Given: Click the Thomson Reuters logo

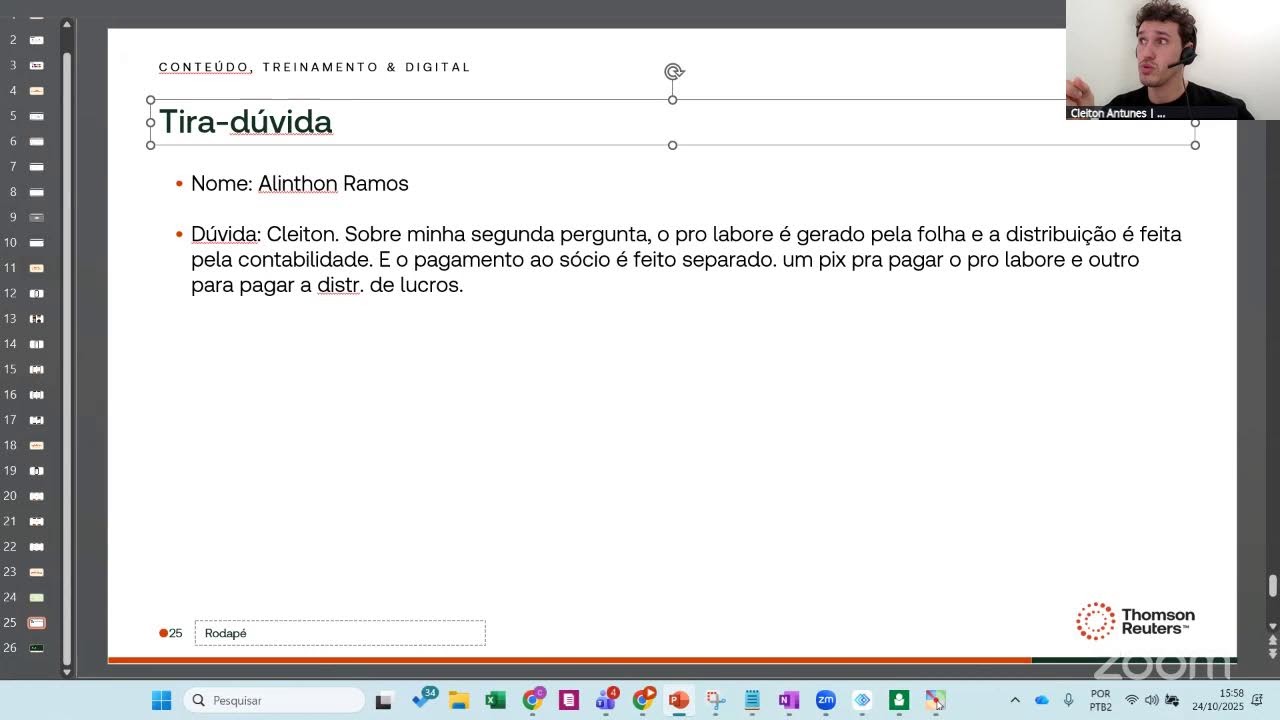Looking at the screenshot, I should [1135, 621].
